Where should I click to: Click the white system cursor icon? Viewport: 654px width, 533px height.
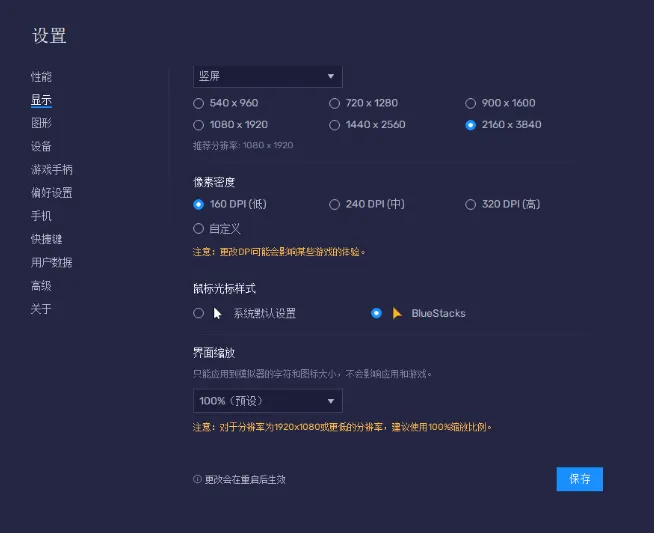(217, 314)
